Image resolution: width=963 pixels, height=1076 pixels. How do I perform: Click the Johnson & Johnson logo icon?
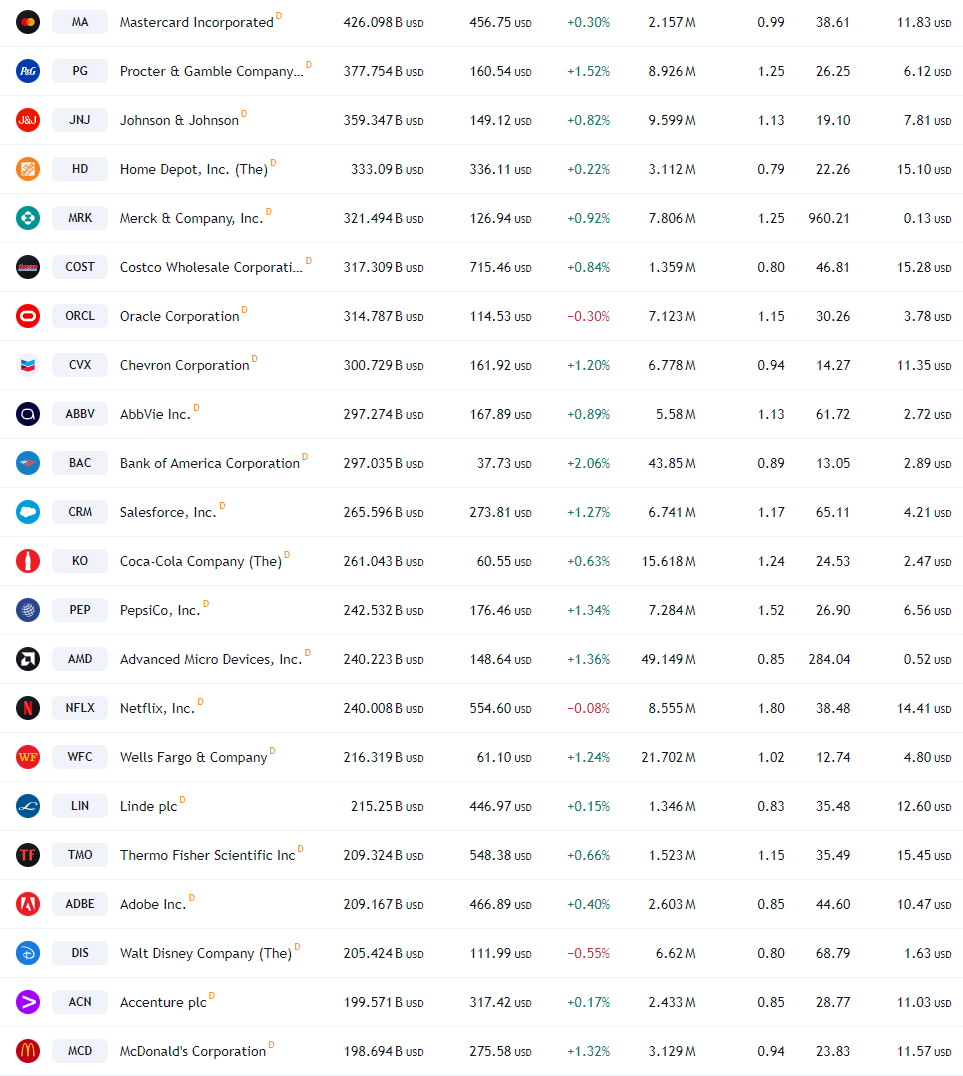28,120
